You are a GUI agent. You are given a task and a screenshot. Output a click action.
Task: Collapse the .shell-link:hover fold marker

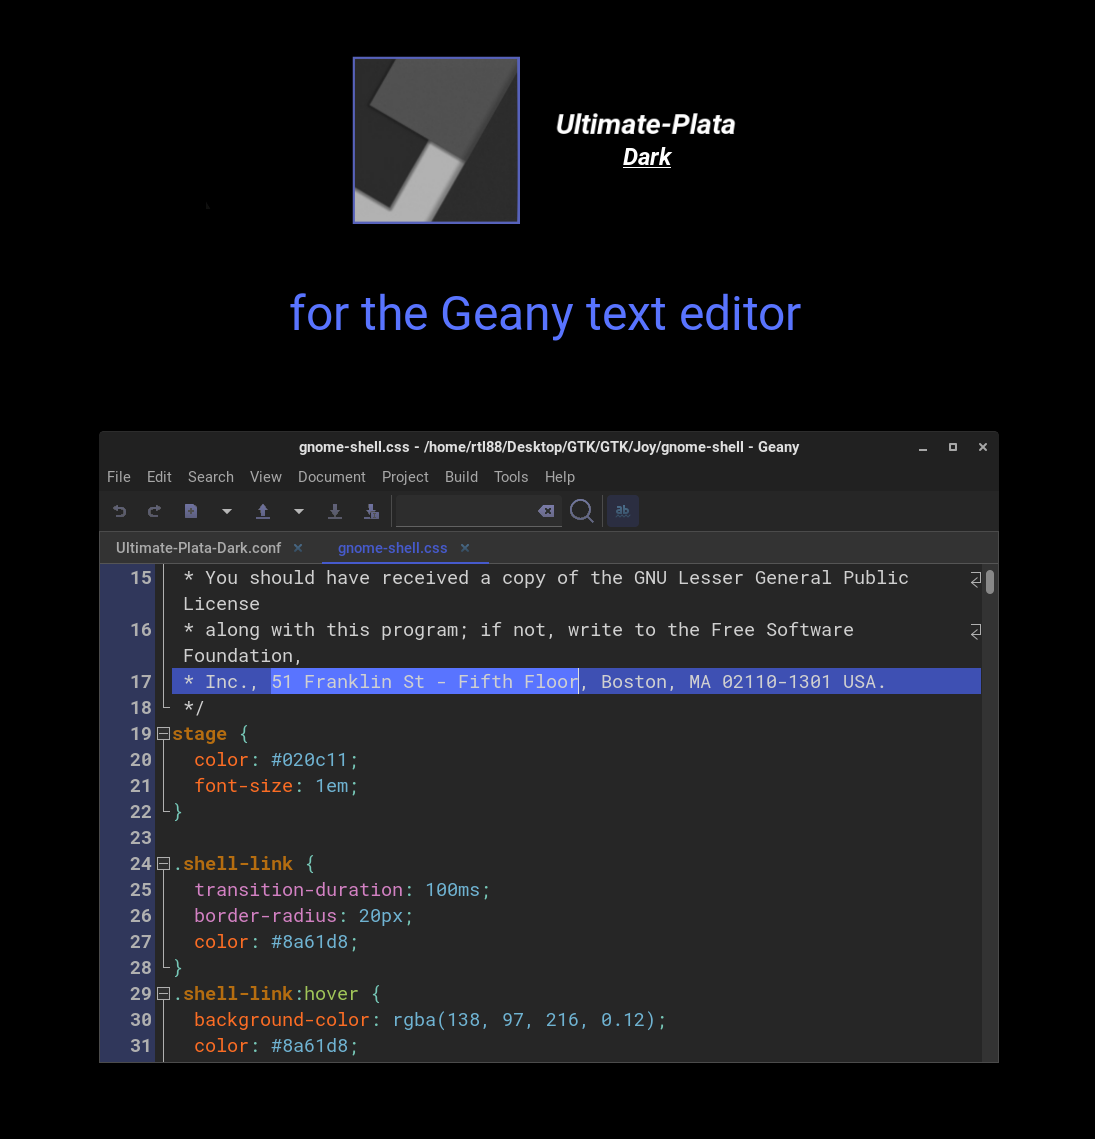click(163, 994)
